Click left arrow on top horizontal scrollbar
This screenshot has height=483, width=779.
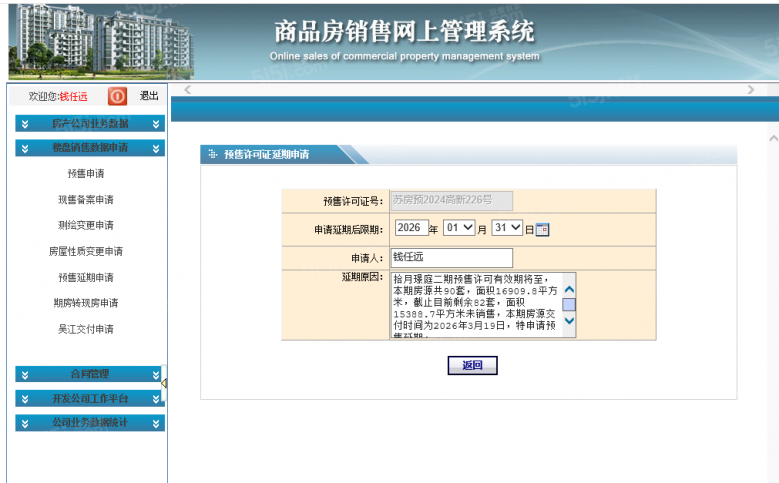(186, 90)
